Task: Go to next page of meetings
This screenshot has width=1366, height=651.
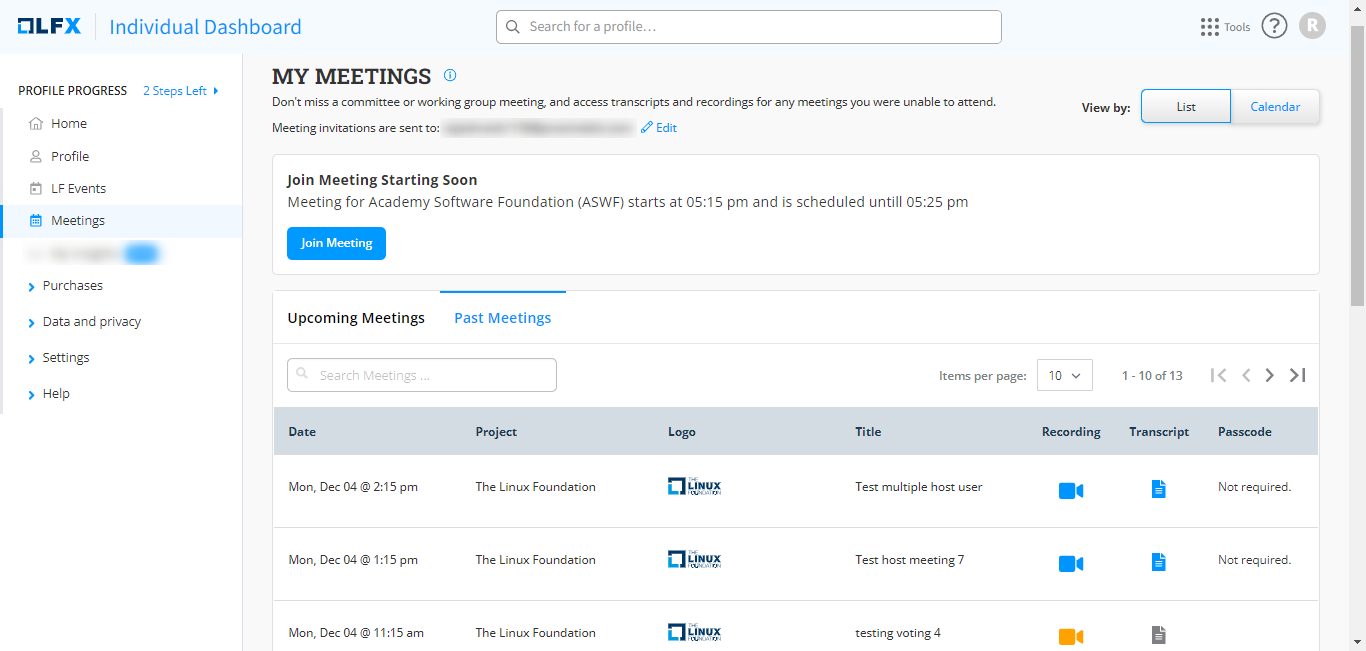Action: 1269,375
